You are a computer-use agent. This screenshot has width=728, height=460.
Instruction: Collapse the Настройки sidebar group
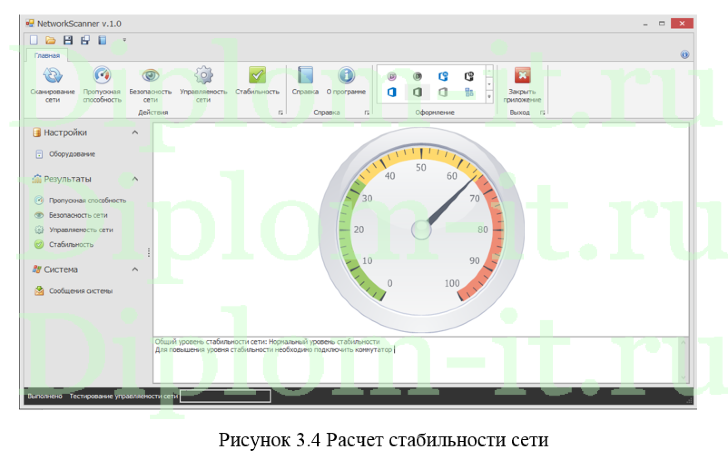click(135, 132)
